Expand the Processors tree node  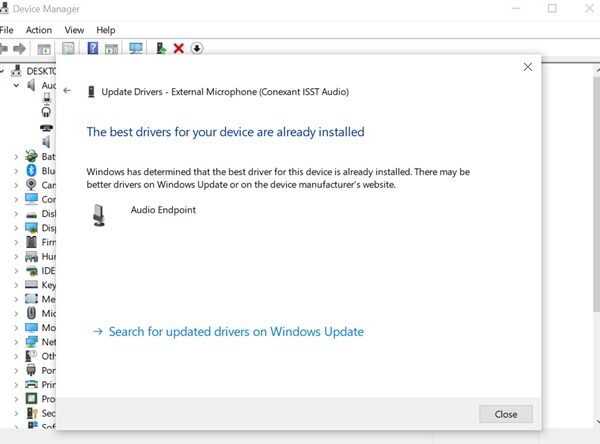16,399
